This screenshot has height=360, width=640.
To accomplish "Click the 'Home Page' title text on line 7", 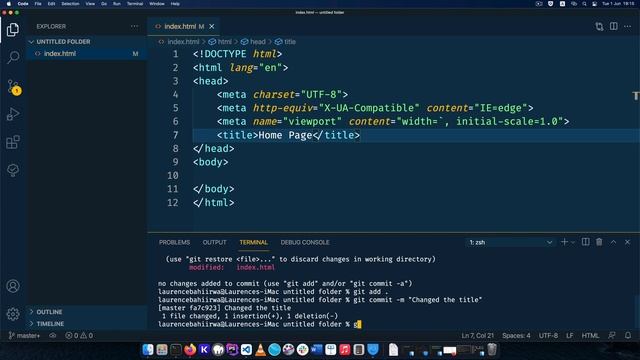I will [285, 135].
